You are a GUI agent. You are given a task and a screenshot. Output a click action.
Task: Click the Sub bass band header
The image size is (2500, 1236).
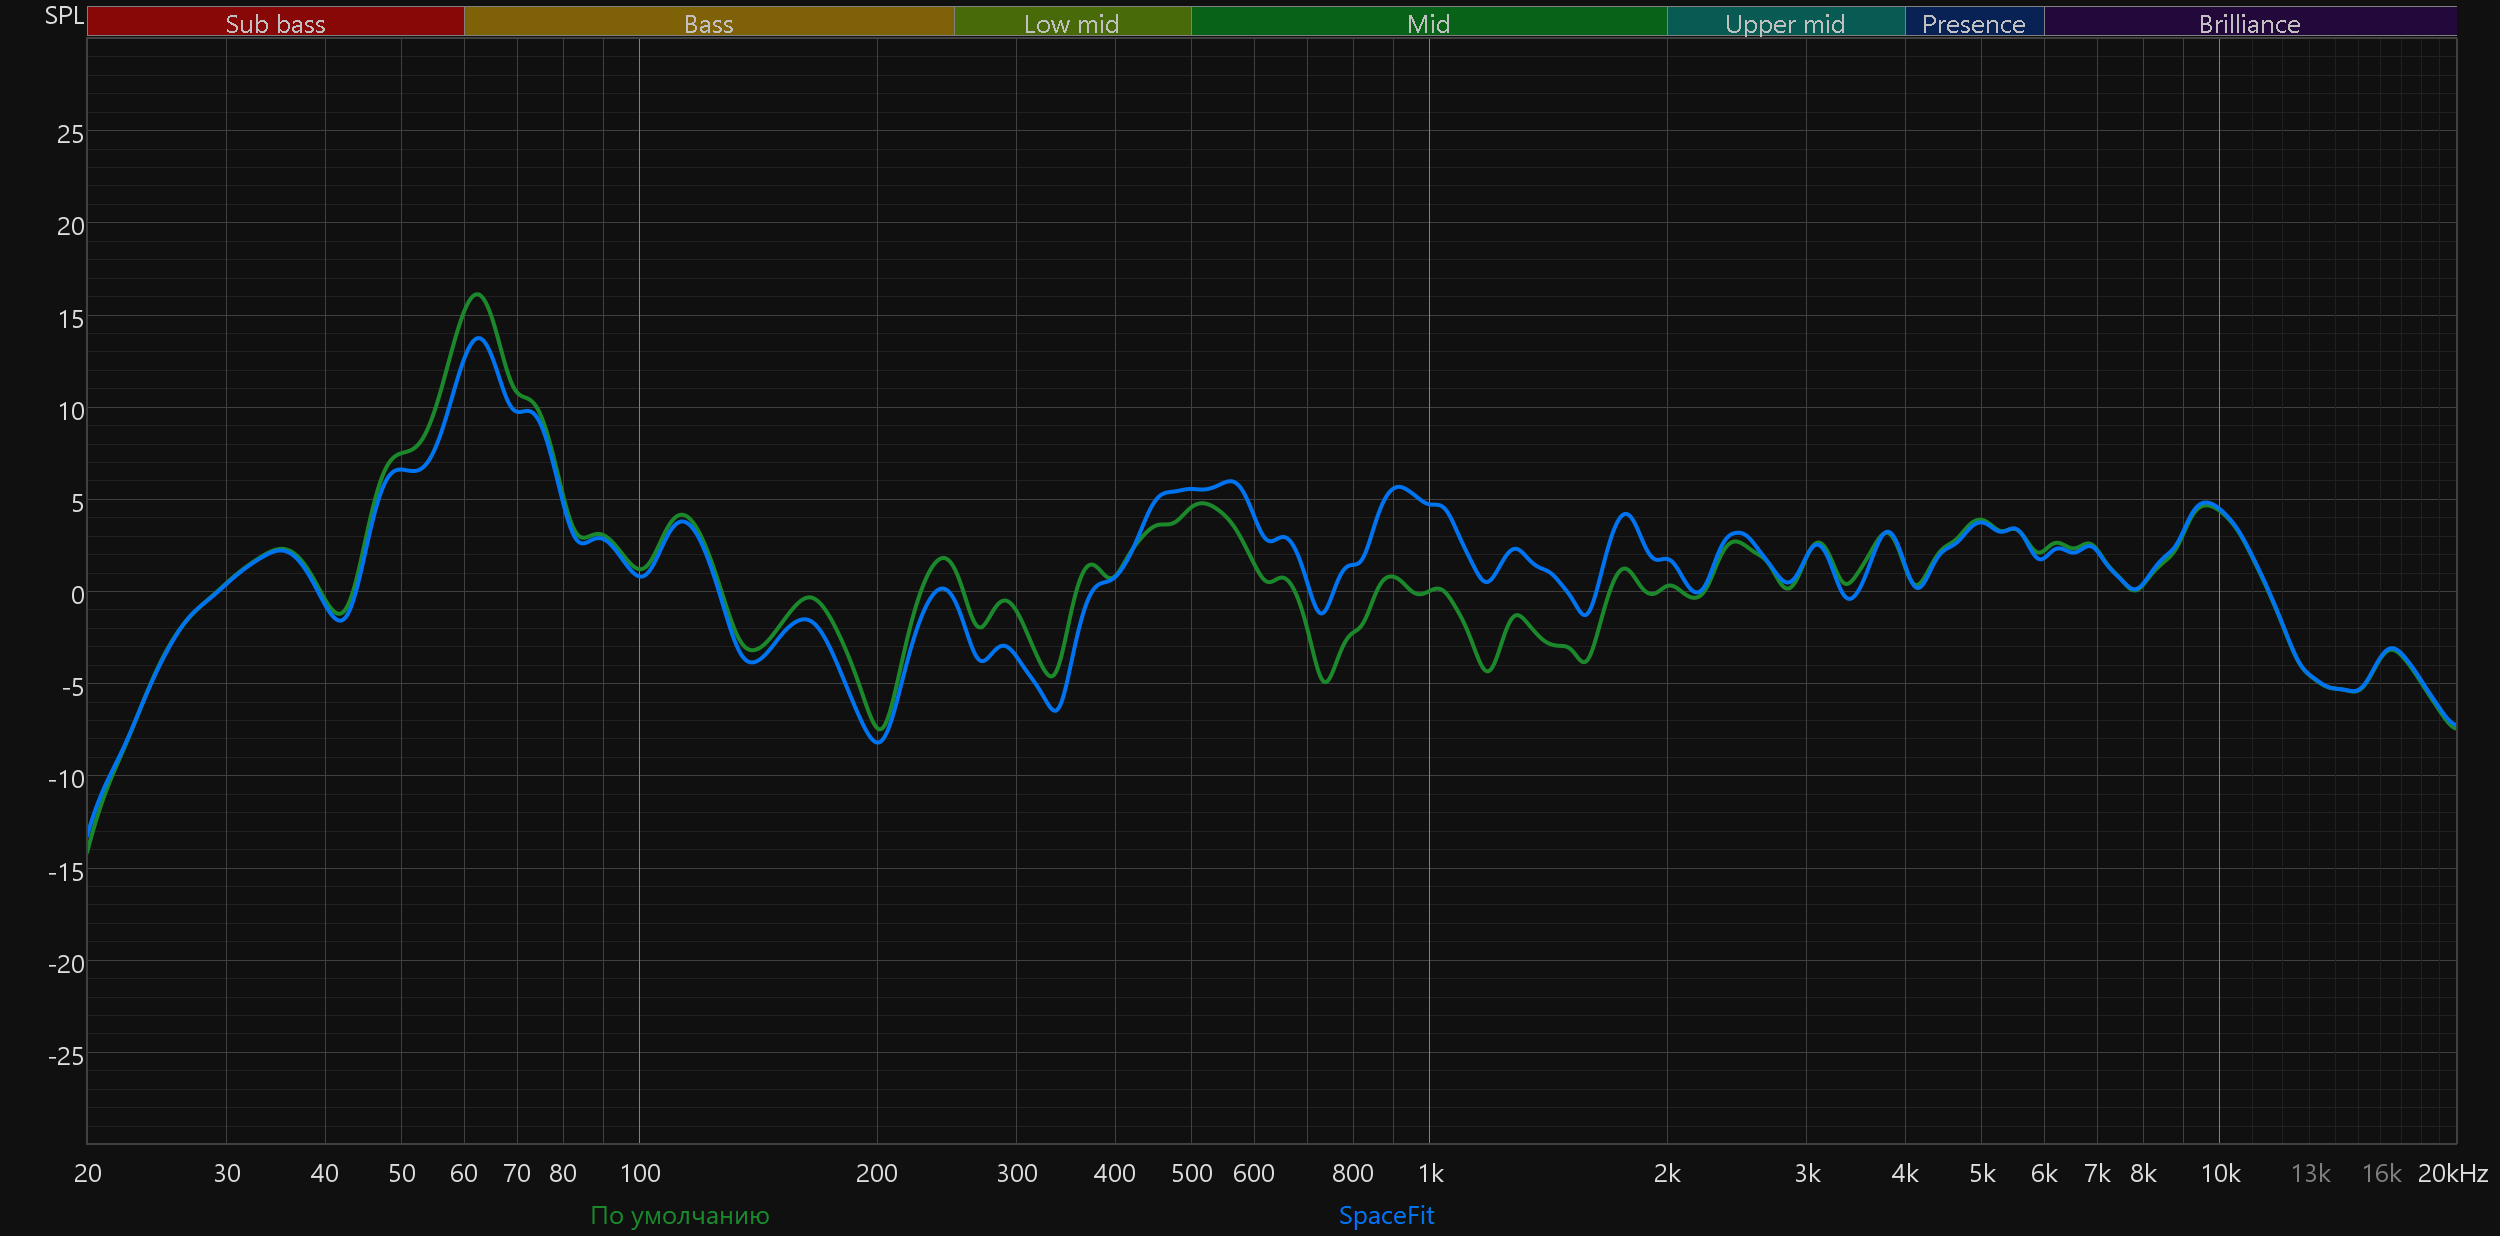tap(275, 23)
